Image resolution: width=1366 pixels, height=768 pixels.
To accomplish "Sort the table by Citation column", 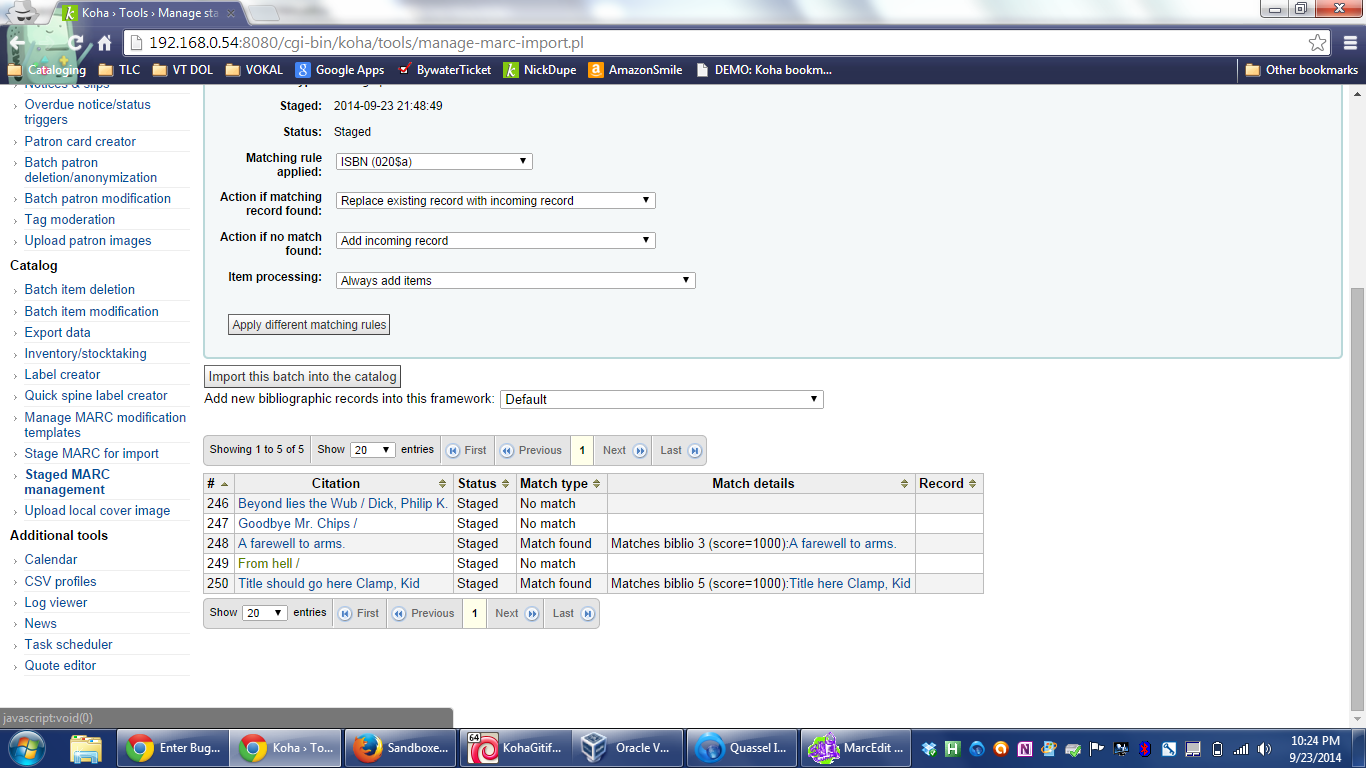I will coord(336,484).
